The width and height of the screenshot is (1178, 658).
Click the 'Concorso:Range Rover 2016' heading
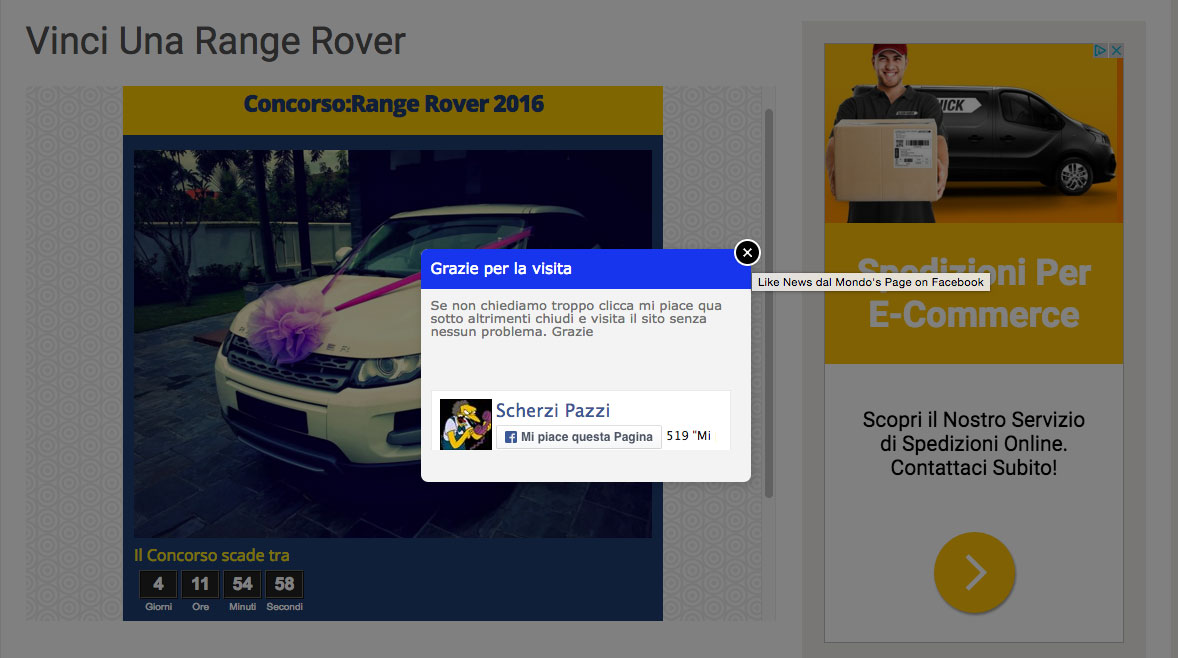click(393, 104)
